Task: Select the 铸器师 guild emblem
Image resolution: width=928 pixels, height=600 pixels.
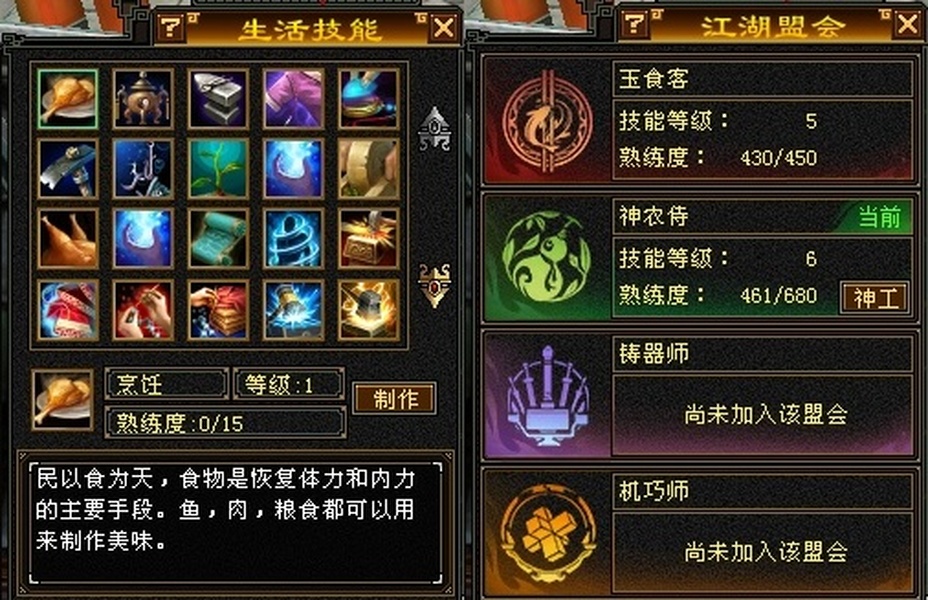Action: (547, 395)
